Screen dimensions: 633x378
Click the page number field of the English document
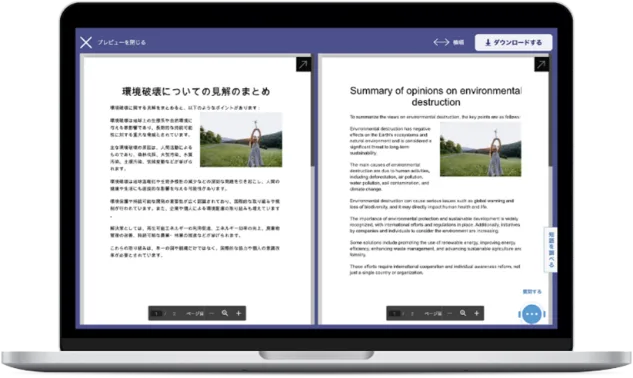click(x=395, y=313)
